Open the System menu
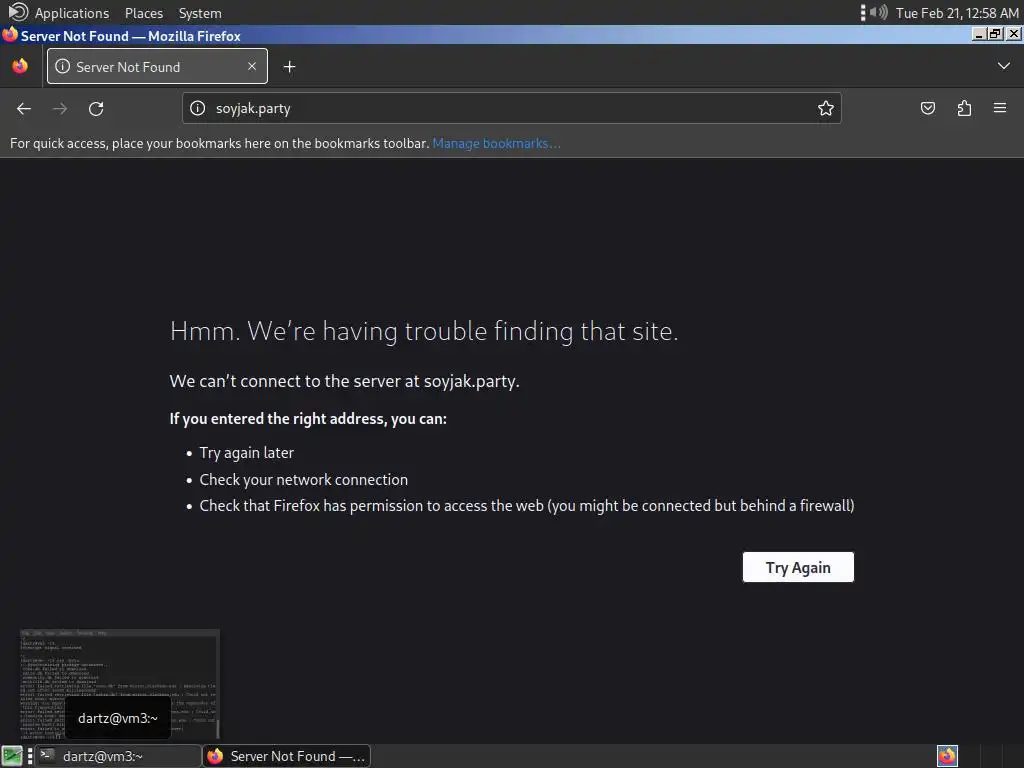 point(200,13)
